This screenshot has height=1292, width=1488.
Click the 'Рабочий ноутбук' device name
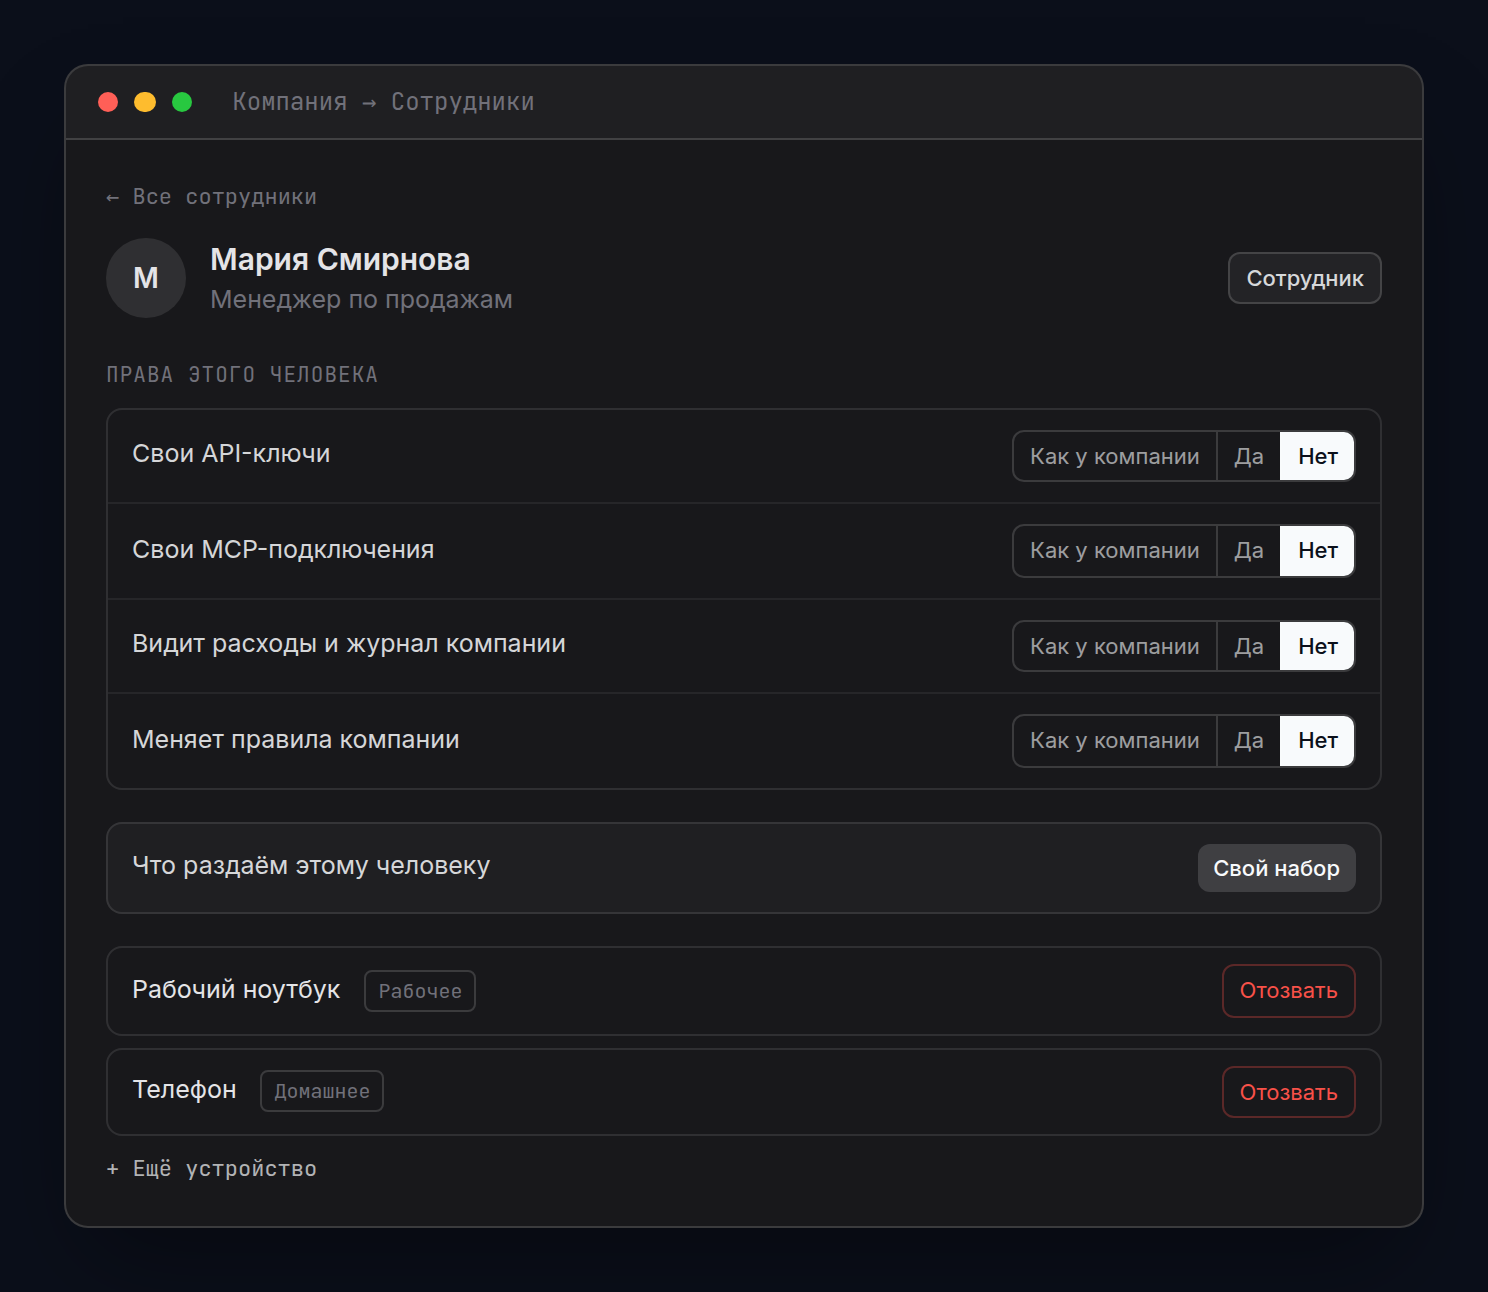(236, 990)
